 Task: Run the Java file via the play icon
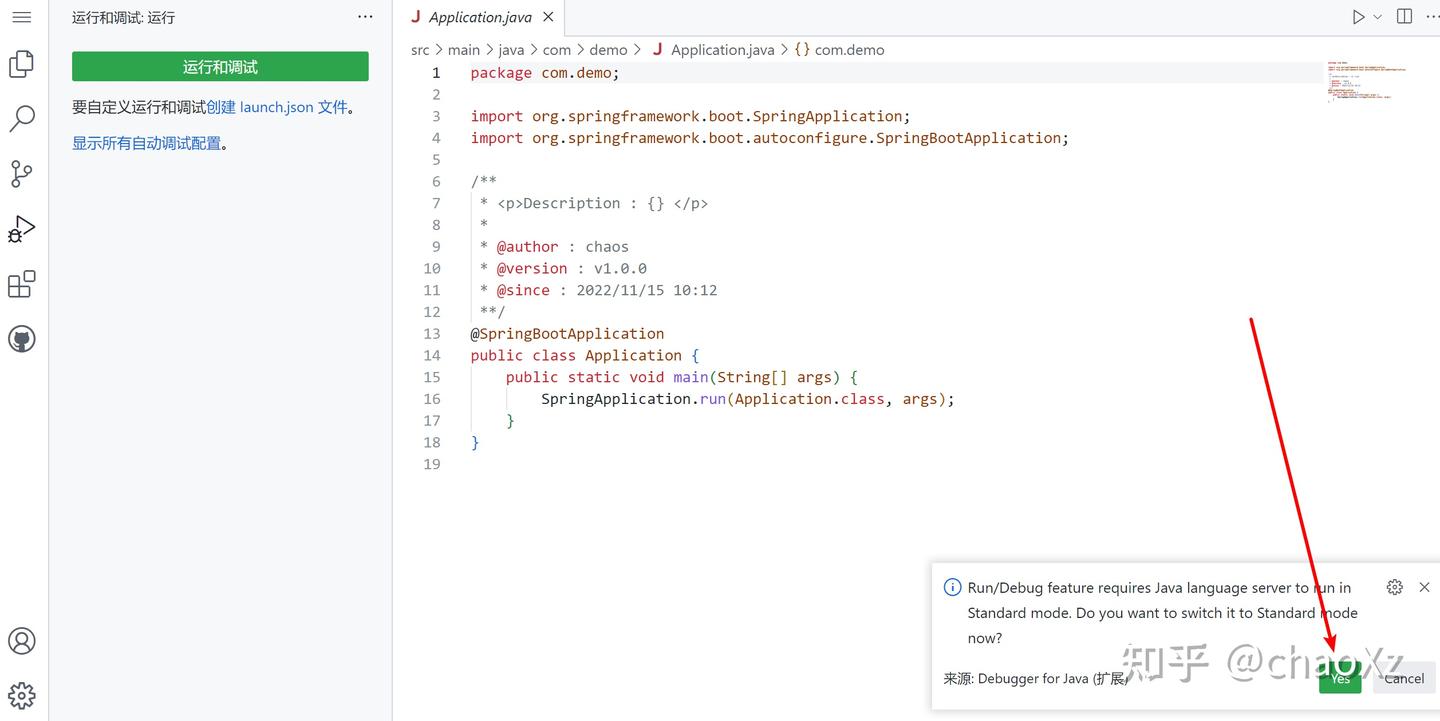pos(1358,16)
